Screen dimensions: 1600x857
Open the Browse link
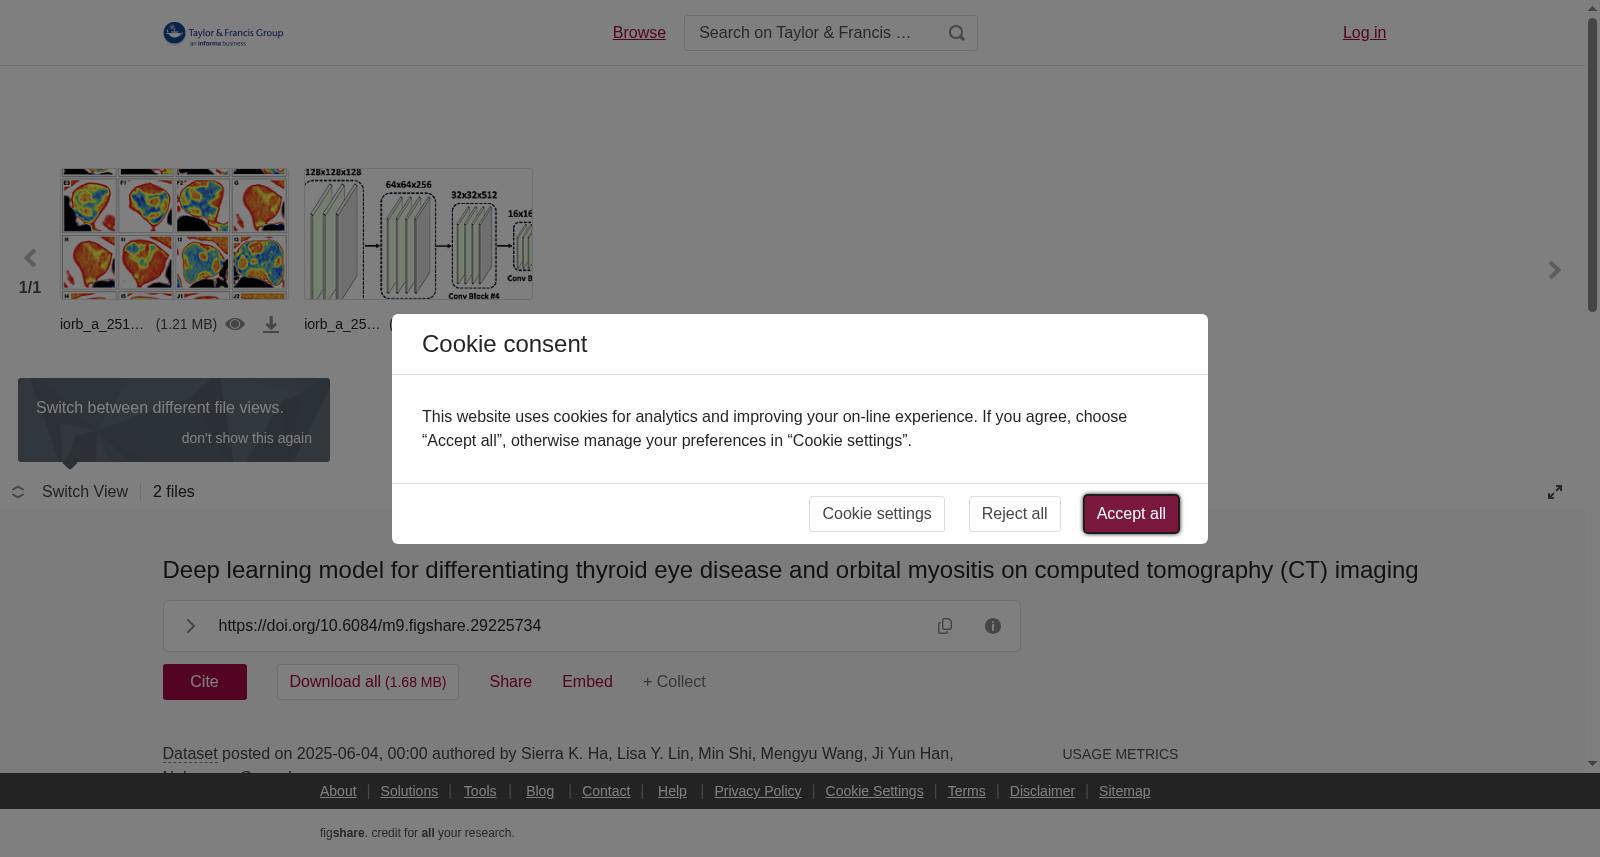tap(639, 33)
